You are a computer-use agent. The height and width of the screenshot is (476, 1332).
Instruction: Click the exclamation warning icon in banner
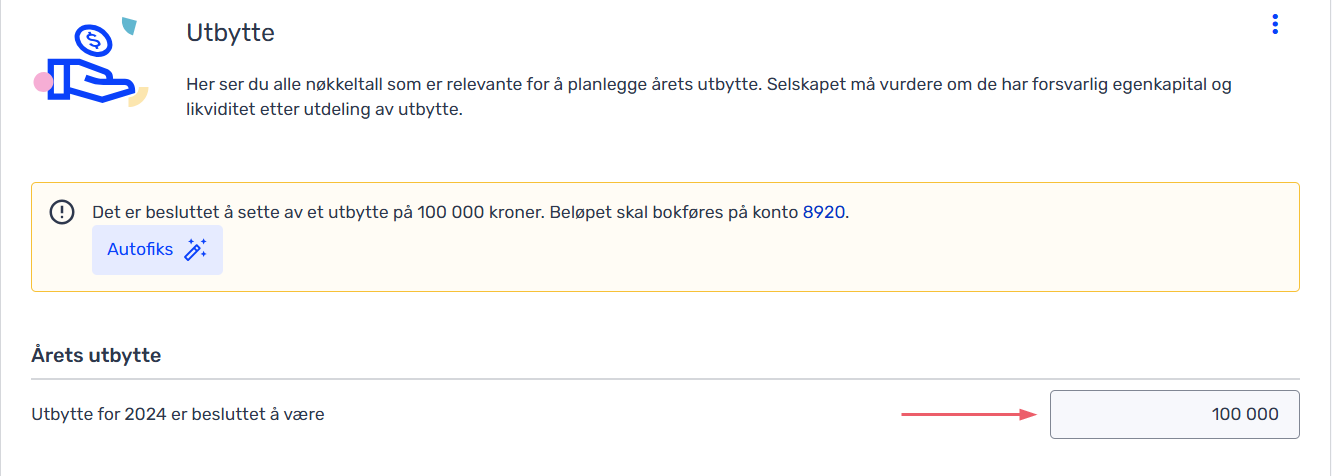63,212
